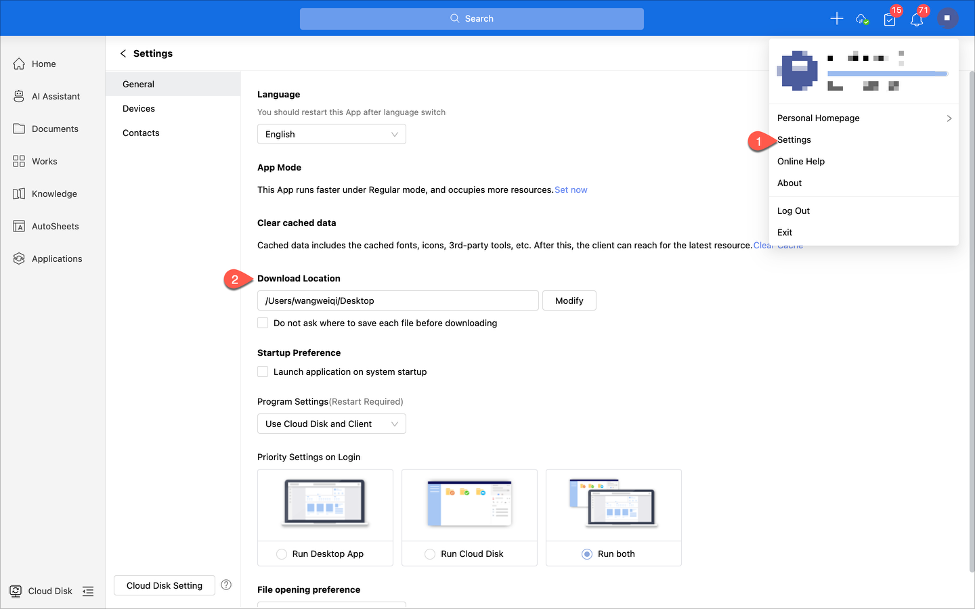Check Launch application on system startup
976x610 pixels.
click(x=263, y=372)
